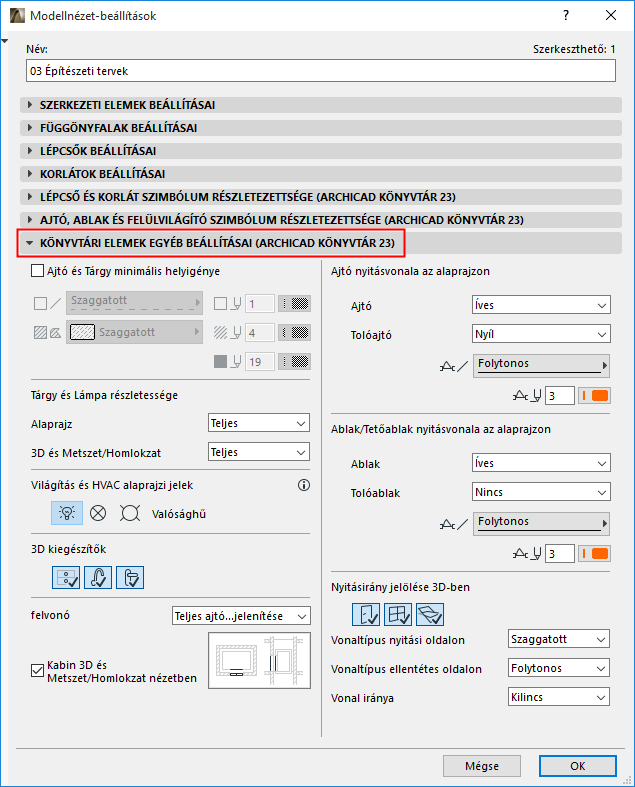Viewport: 635px width, 787px height.
Task: Click line type icon beside window Folytonos selector
Action: click(454, 524)
